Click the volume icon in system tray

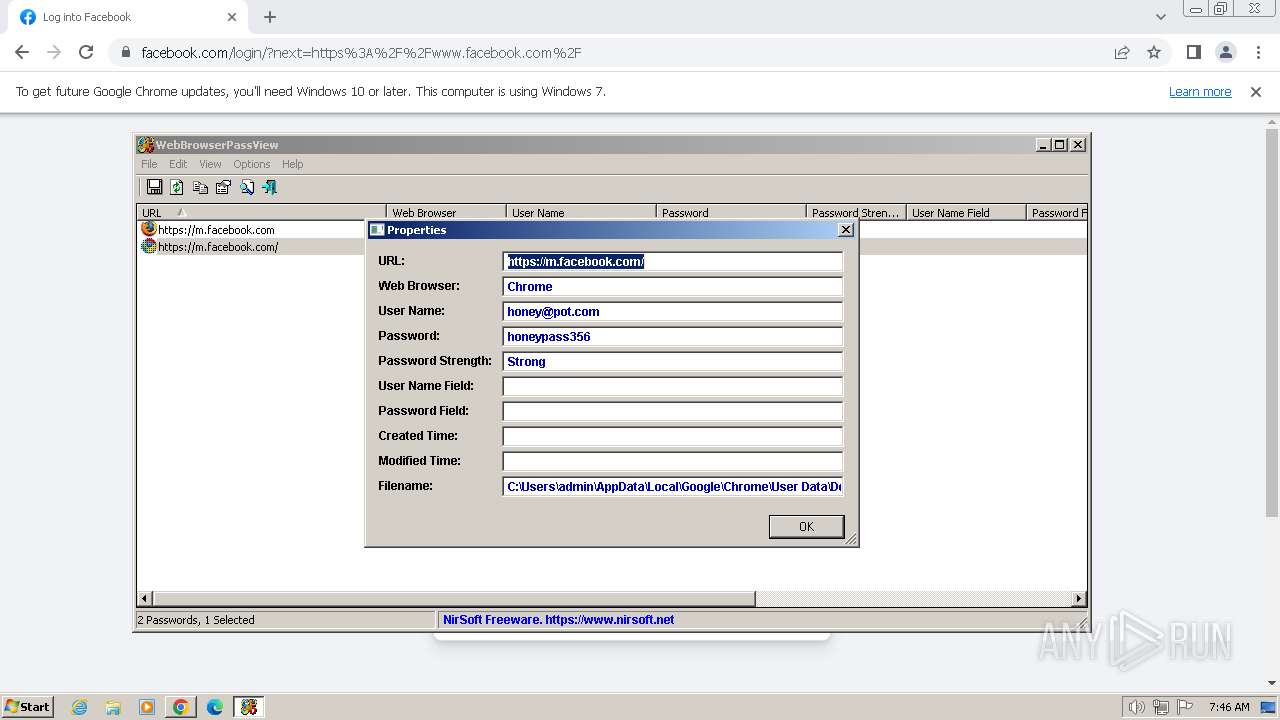click(x=1137, y=707)
